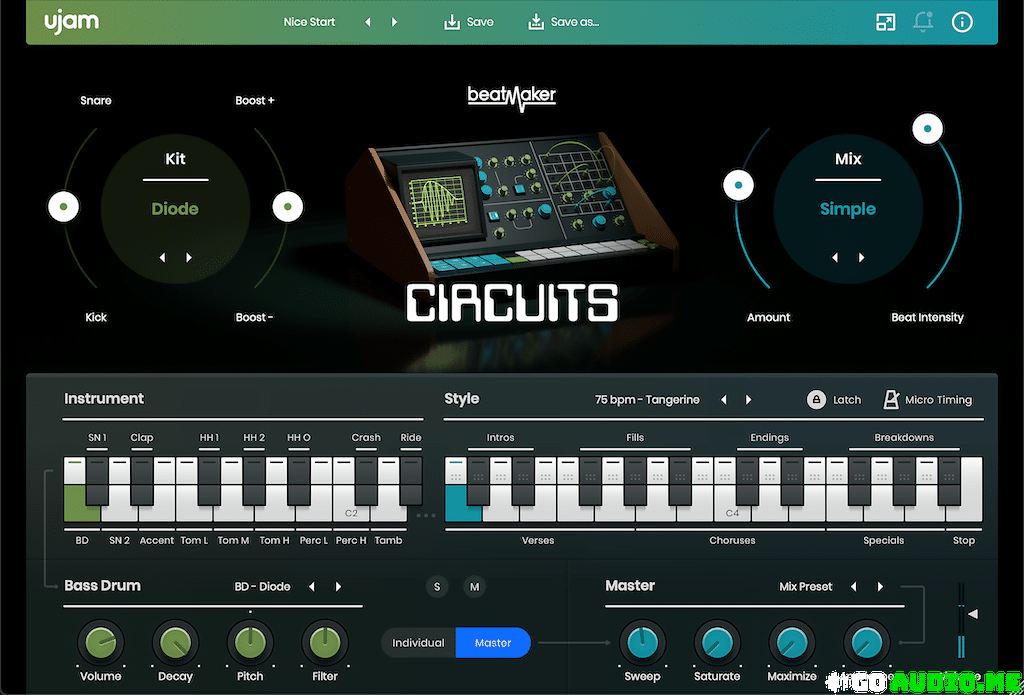Open the BD - Diode sound list
Image resolution: width=1024 pixels, height=695 pixels.
point(262,587)
